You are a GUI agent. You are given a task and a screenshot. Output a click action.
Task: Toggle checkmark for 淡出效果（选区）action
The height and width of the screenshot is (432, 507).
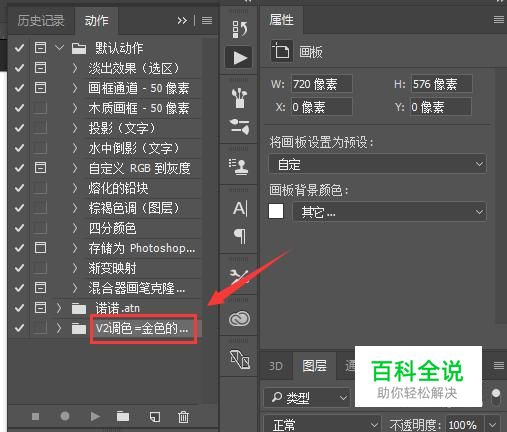tap(19, 68)
